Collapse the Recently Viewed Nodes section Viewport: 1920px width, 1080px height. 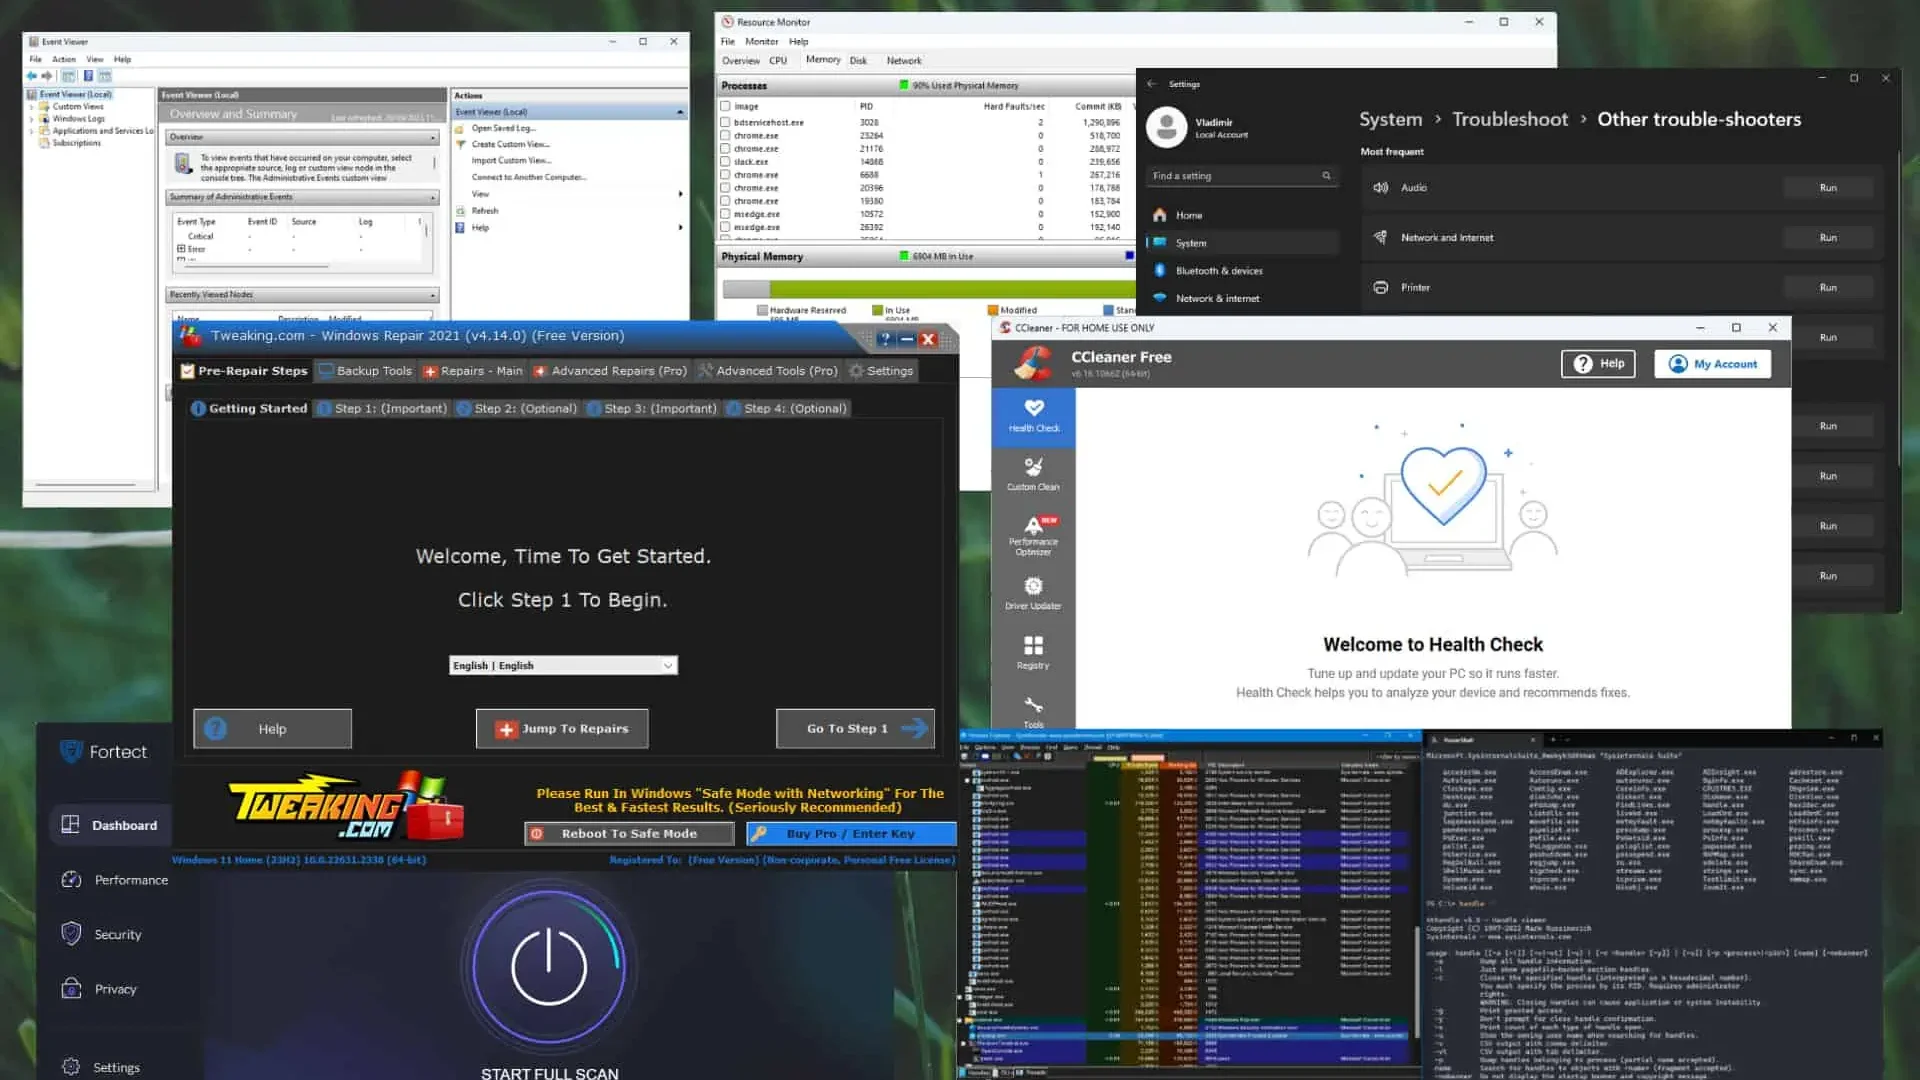pos(433,295)
